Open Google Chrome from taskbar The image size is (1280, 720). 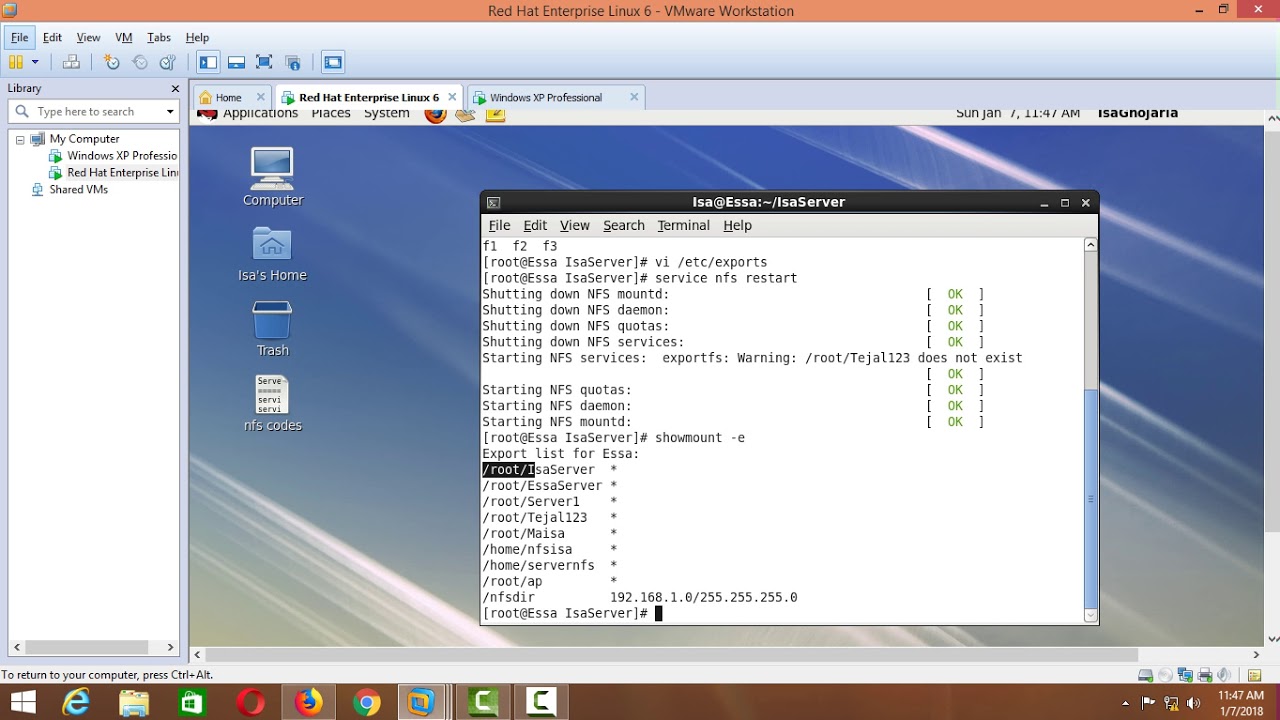click(366, 703)
